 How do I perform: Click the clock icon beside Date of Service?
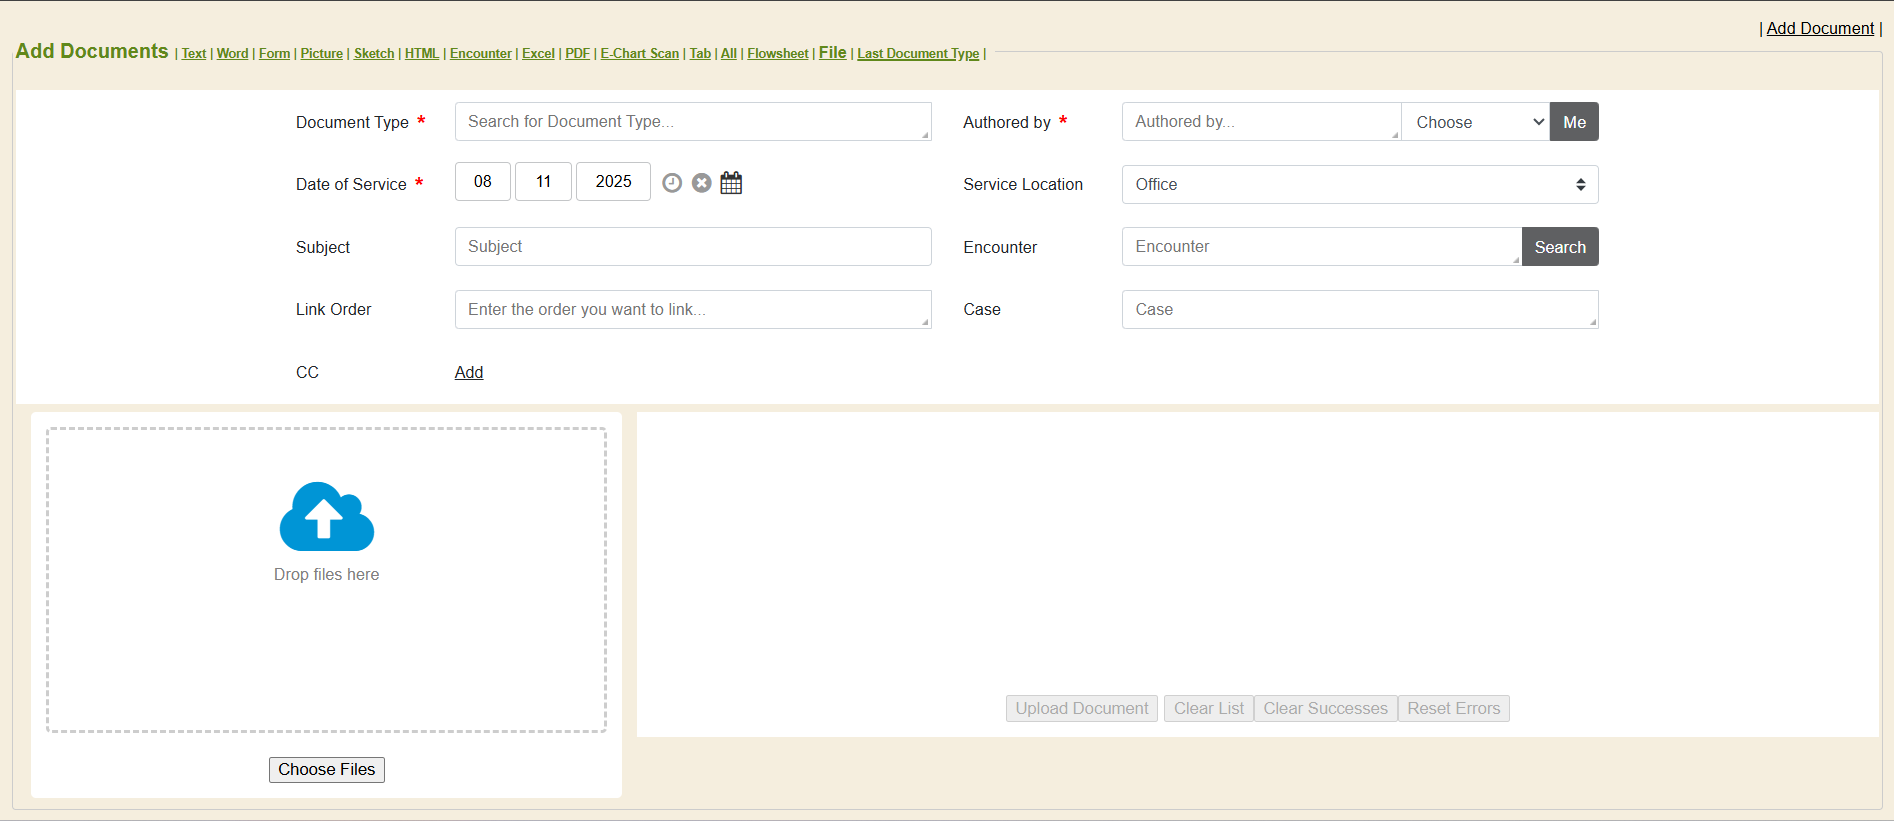click(x=672, y=183)
